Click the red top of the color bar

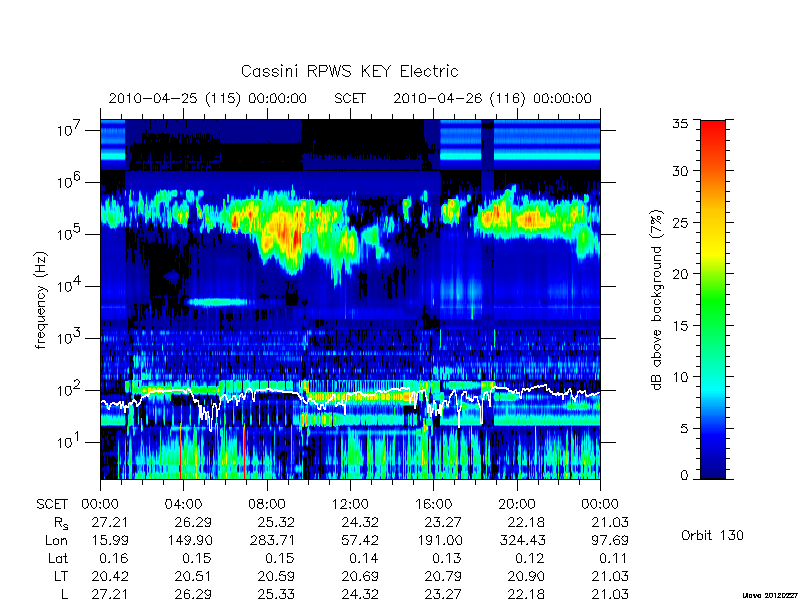pos(713,128)
